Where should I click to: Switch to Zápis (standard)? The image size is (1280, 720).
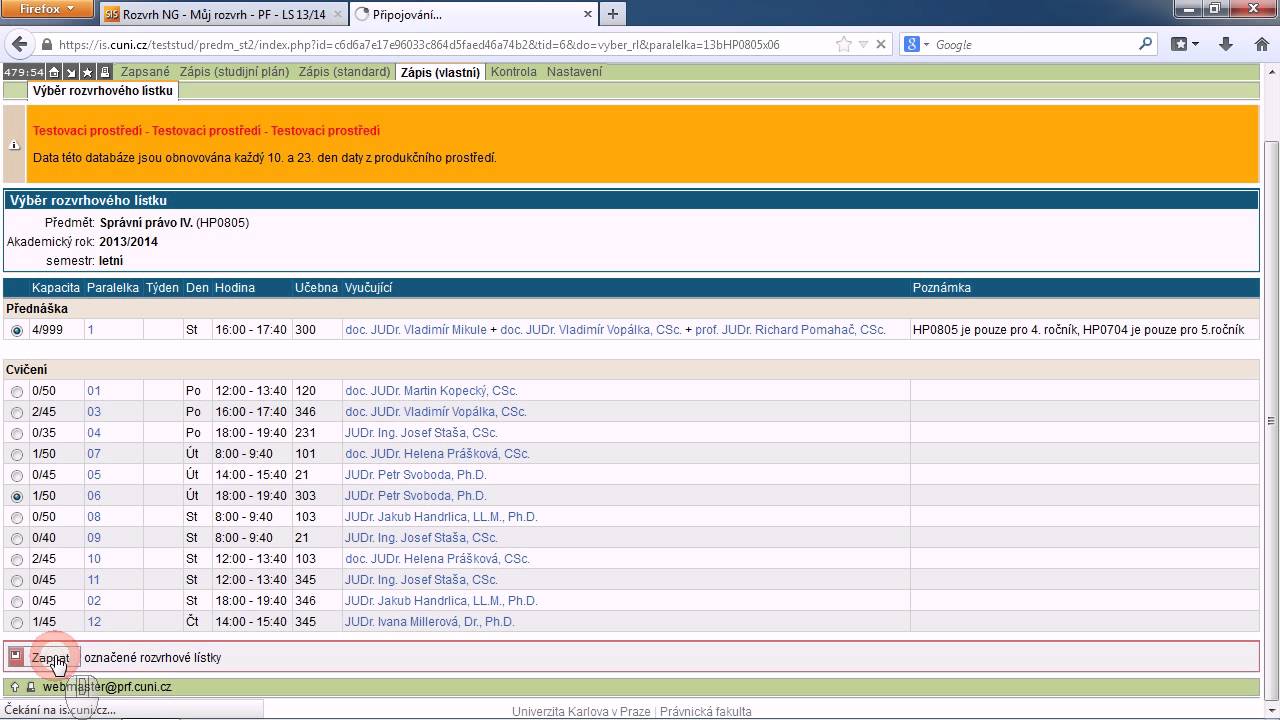(344, 72)
